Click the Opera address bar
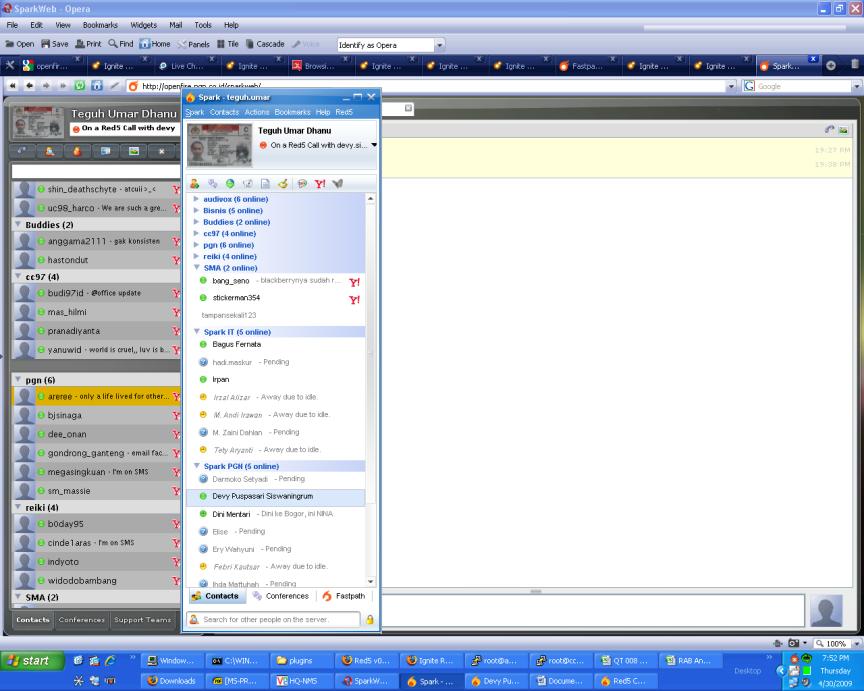This screenshot has height=691, width=864. click(x=431, y=87)
